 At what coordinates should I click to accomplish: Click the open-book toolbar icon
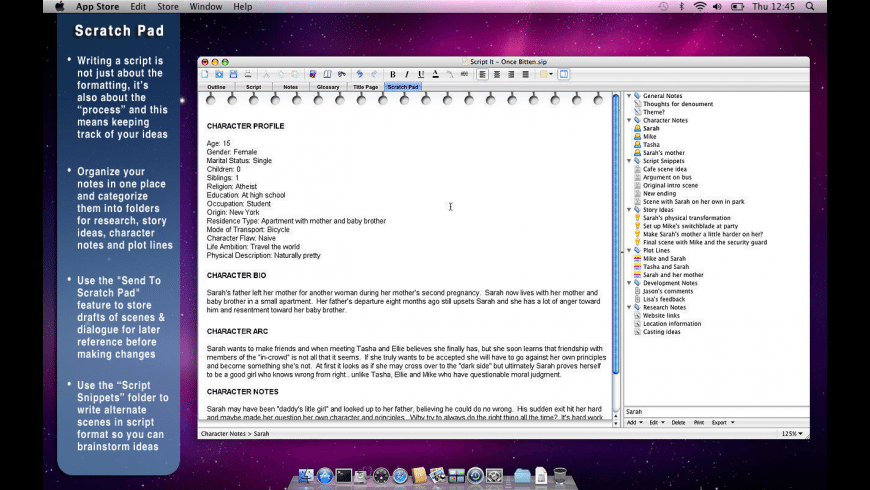(x=327, y=74)
